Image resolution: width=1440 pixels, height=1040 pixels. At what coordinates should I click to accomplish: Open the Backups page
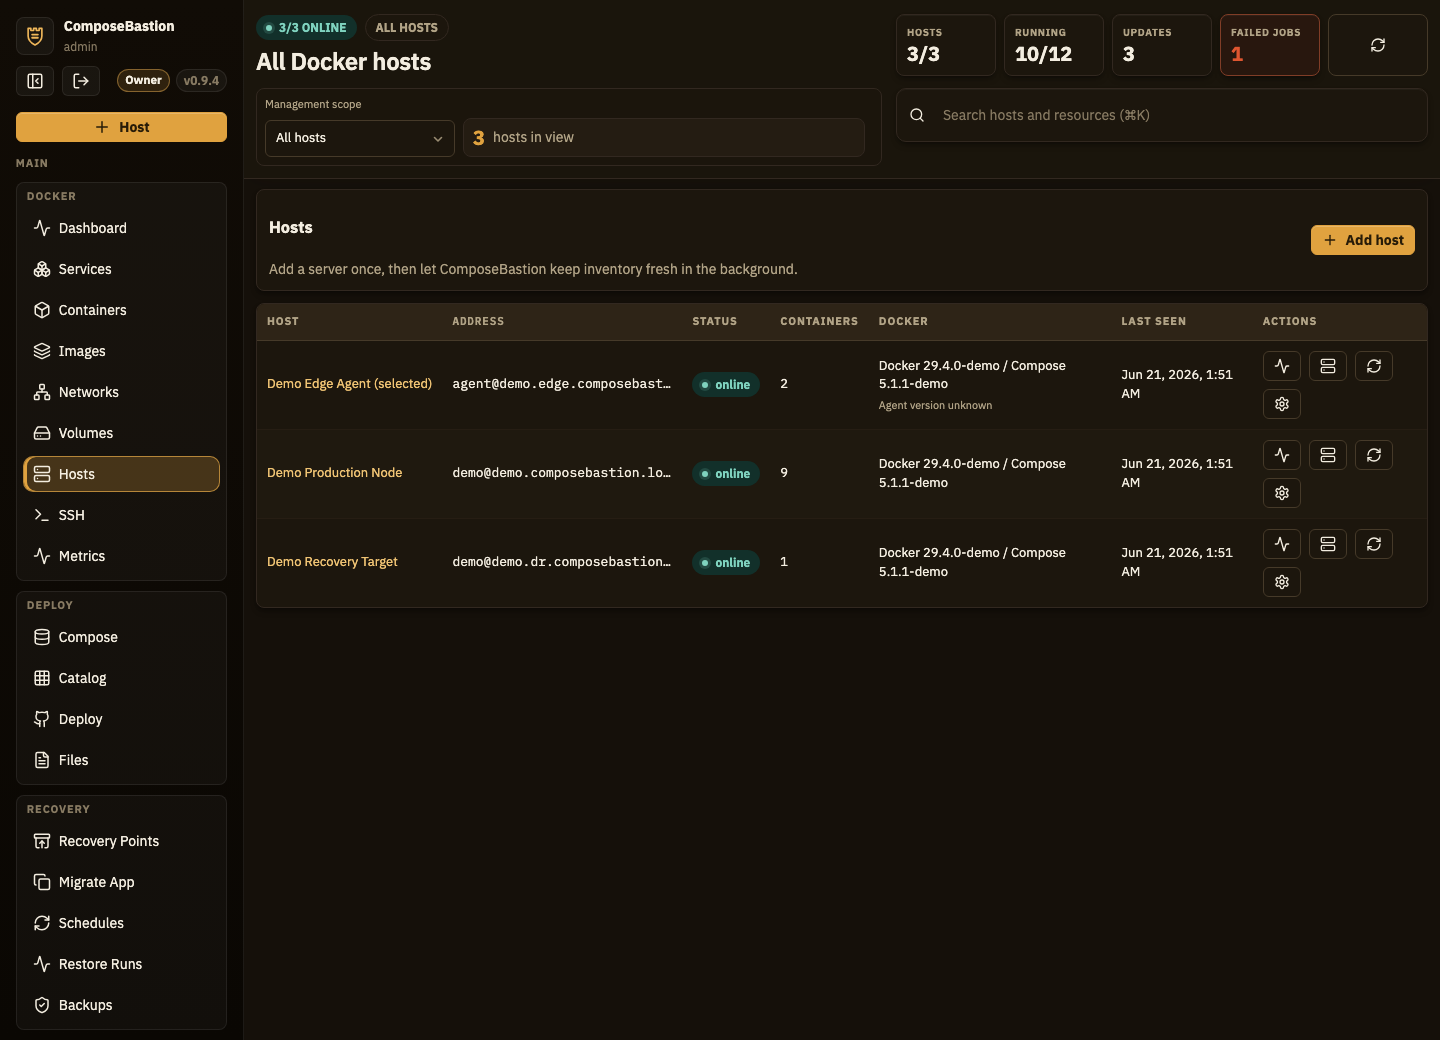pyautogui.click(x=121, y=1005)
